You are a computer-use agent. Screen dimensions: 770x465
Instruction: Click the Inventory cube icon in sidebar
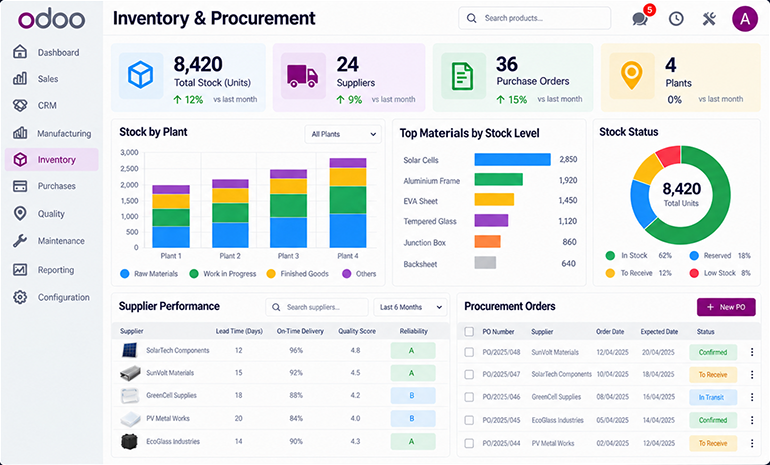tap(20, 160)
